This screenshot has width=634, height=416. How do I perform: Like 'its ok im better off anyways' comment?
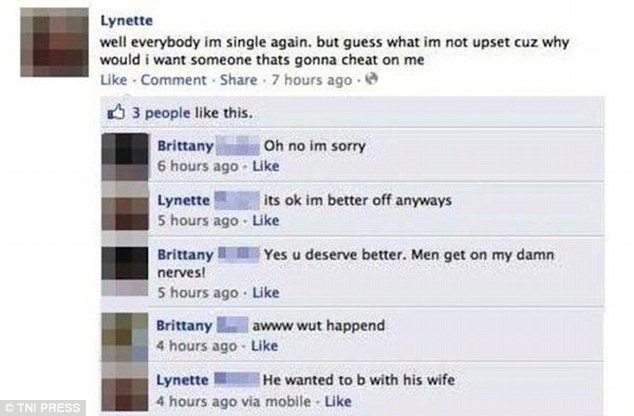click(x=266, y=220)
